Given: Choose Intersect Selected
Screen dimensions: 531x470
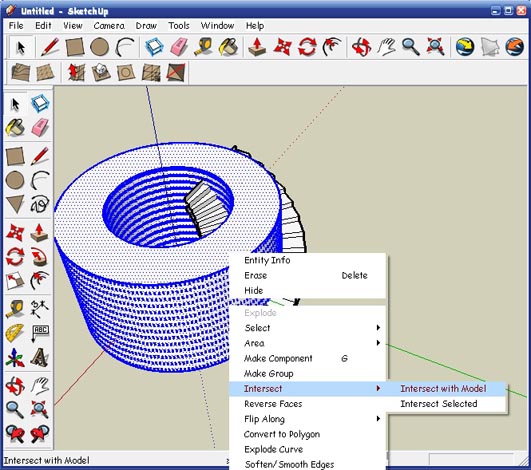Looking at the screenshot, I should [446, 404].
